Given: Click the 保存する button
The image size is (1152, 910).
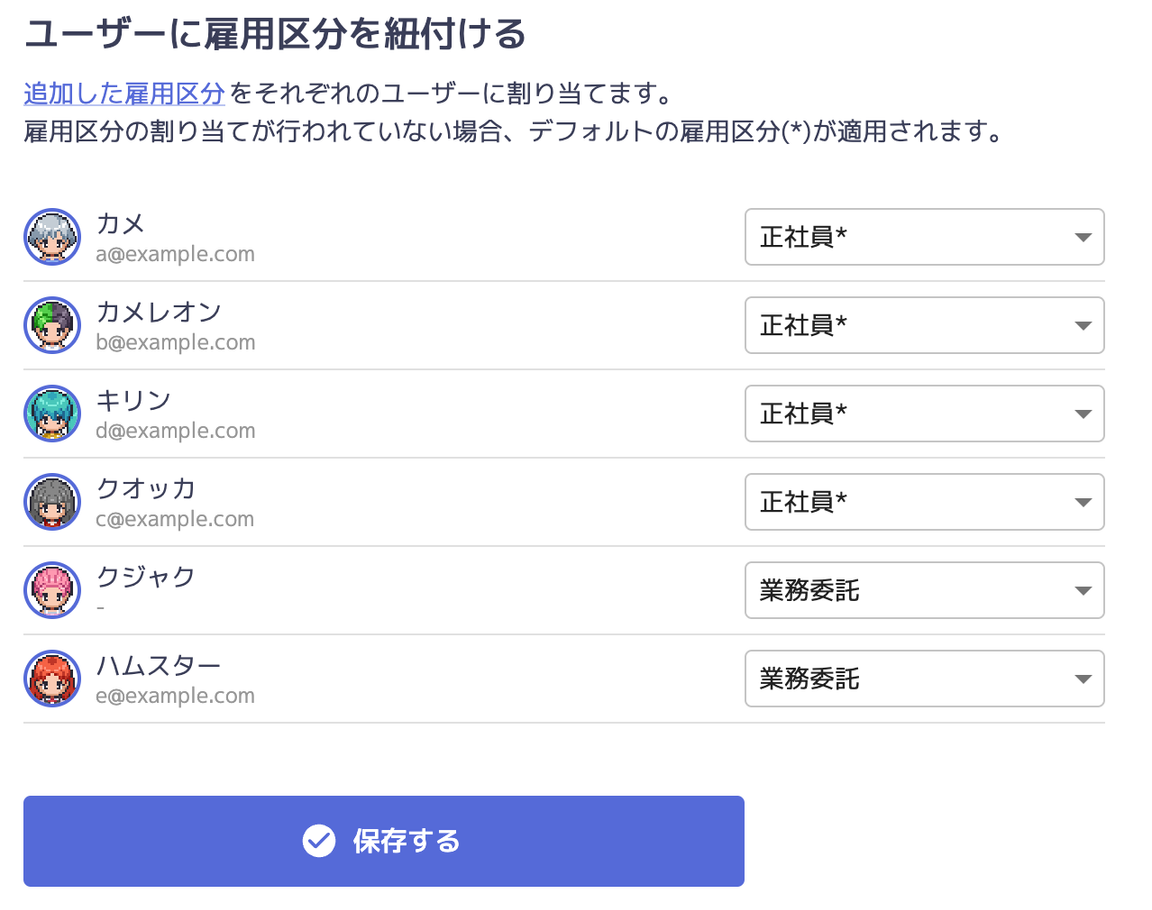Looking at the screenshot, I should [384, 841].
